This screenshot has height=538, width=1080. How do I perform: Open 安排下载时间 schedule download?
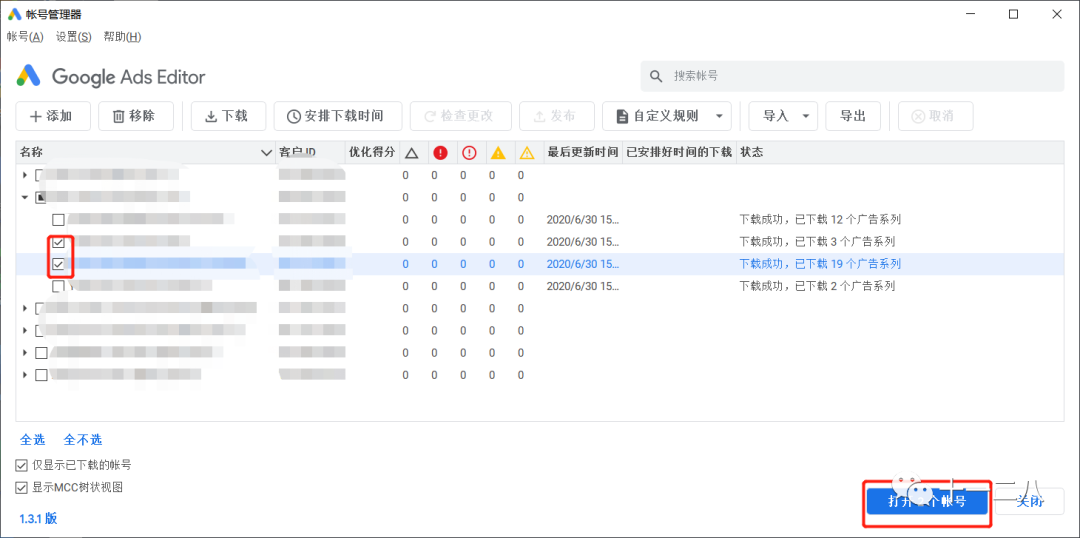(338, 116)
